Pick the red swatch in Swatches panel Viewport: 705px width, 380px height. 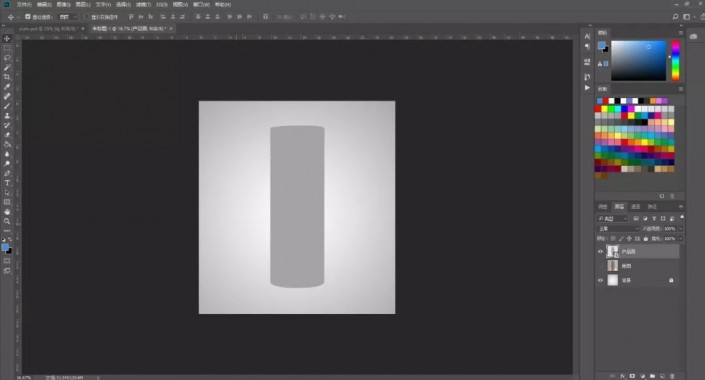coord(598,109)
